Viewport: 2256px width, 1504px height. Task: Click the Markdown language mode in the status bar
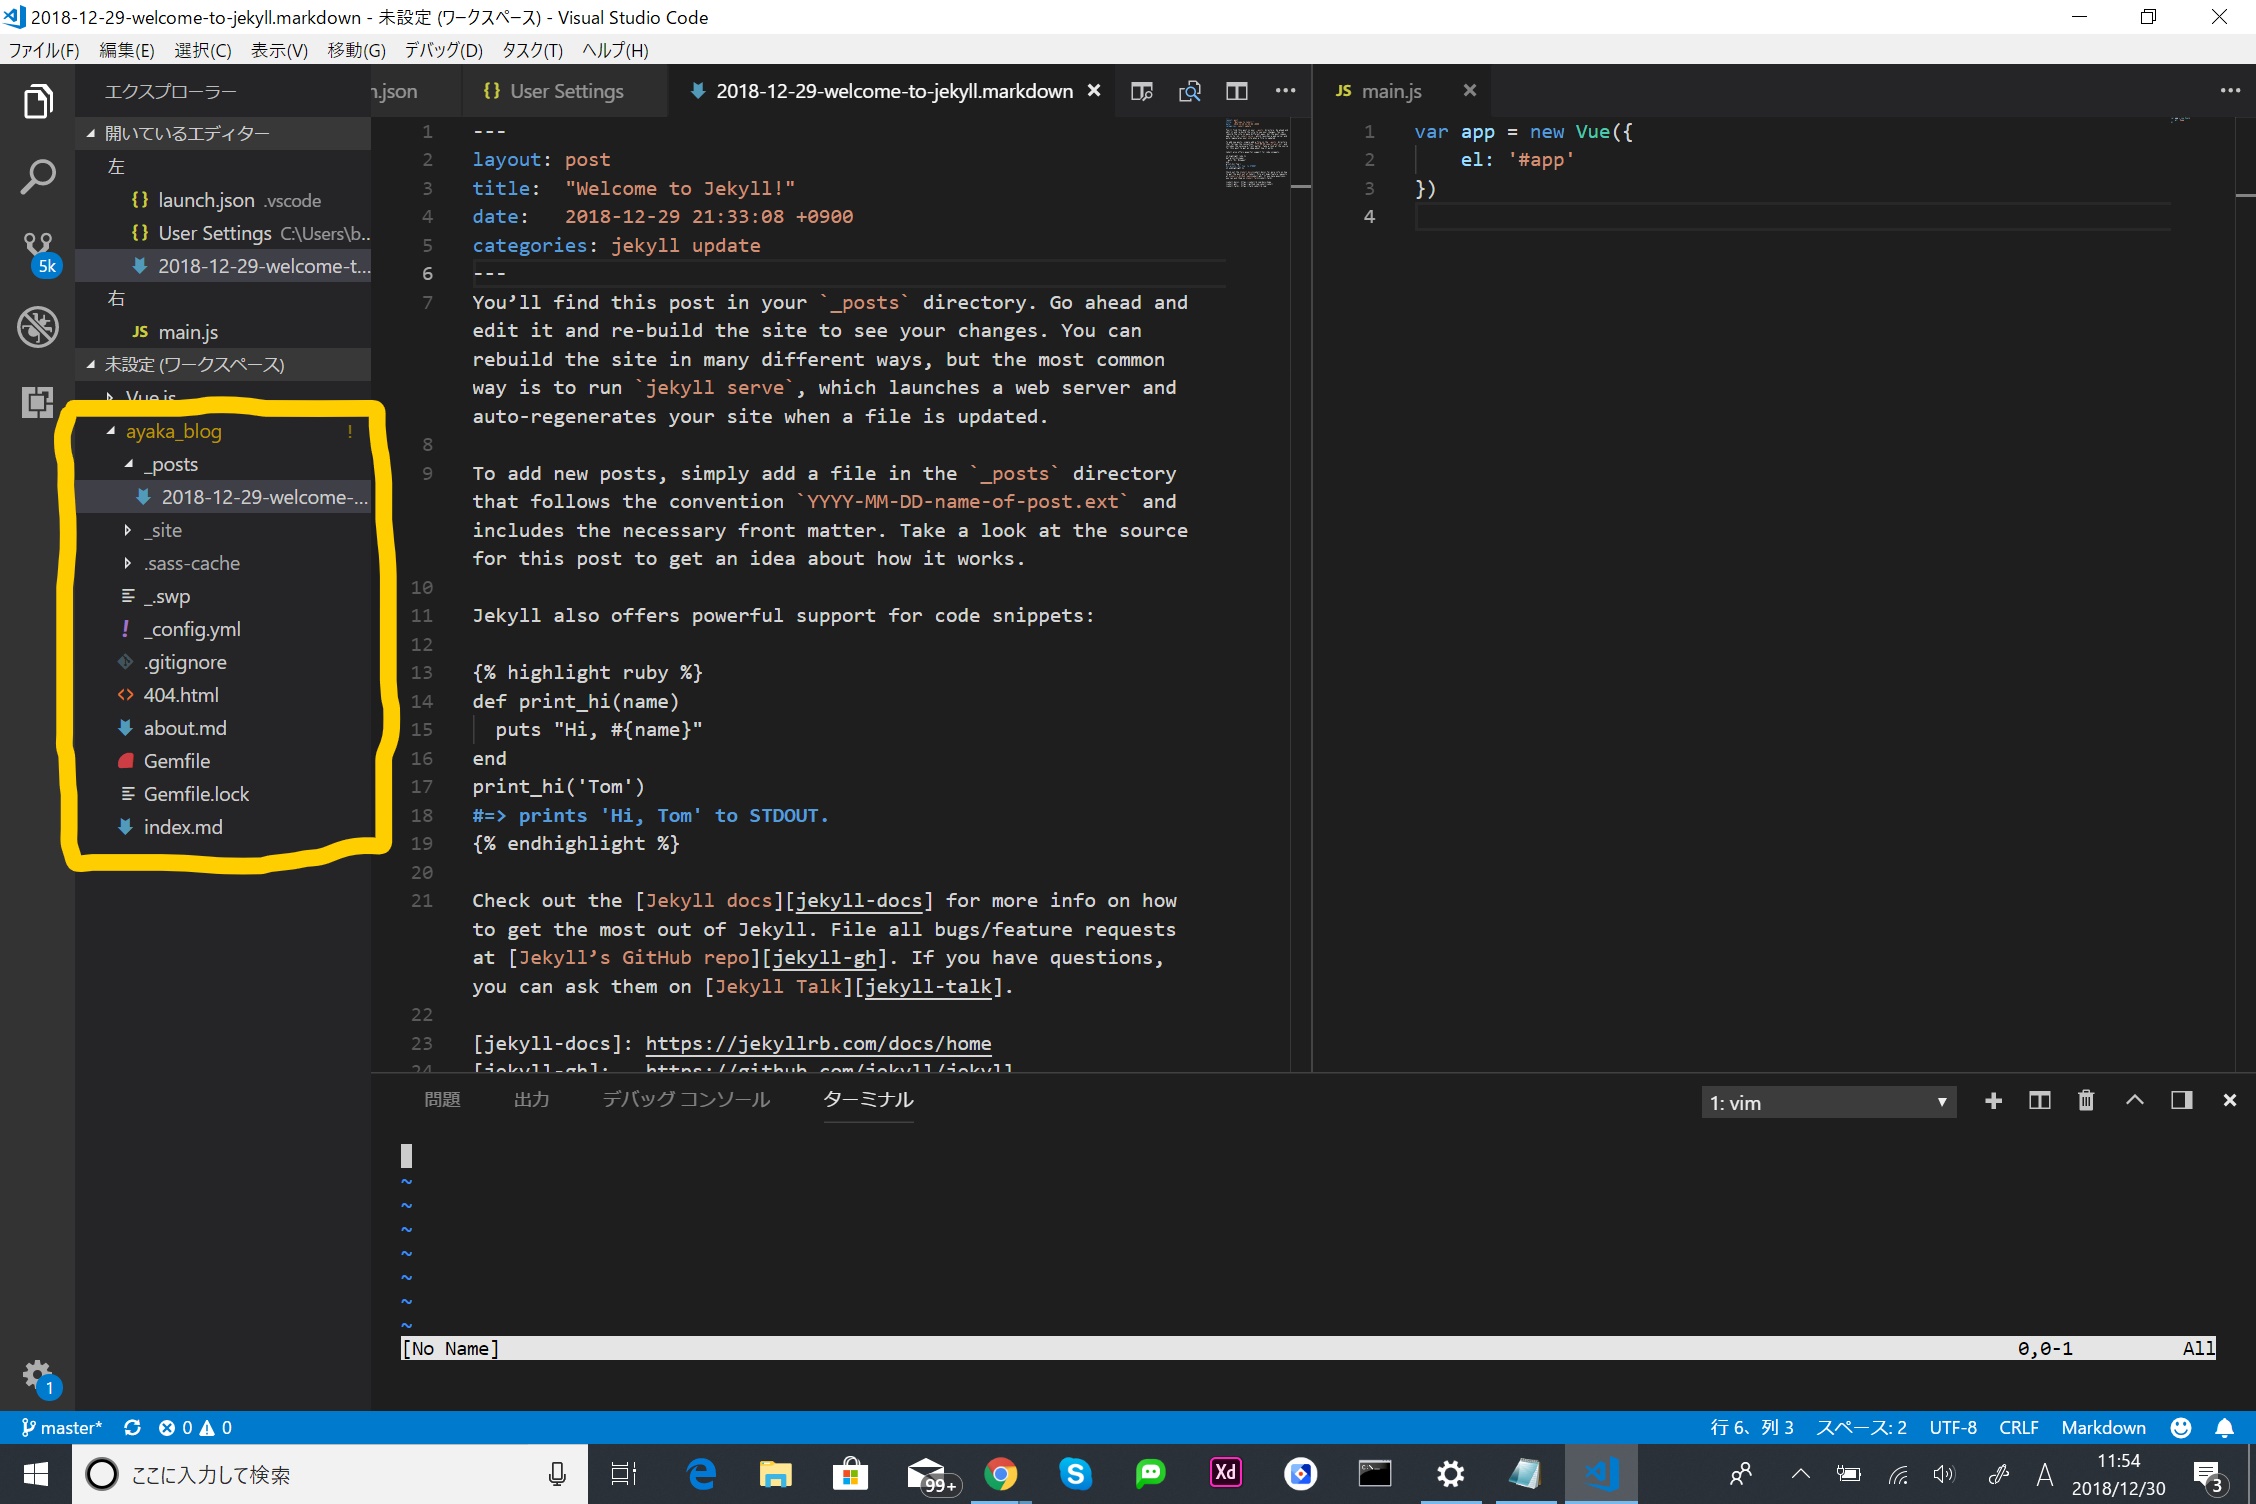2103,1427
